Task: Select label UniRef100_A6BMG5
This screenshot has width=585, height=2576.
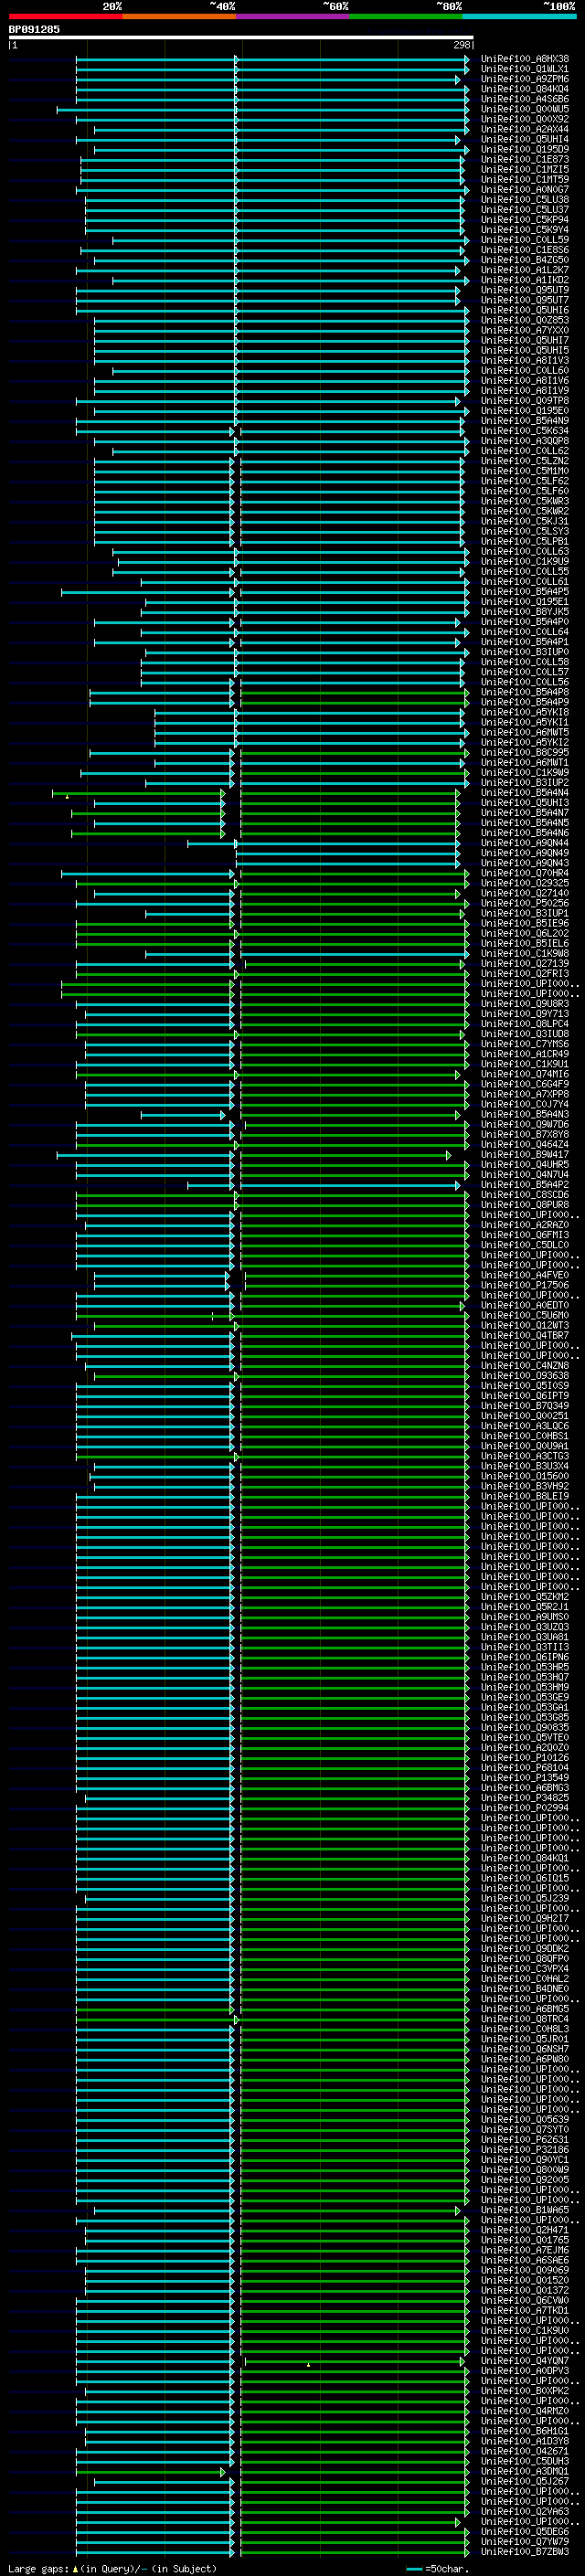Action: click(x=525, y=2008)
